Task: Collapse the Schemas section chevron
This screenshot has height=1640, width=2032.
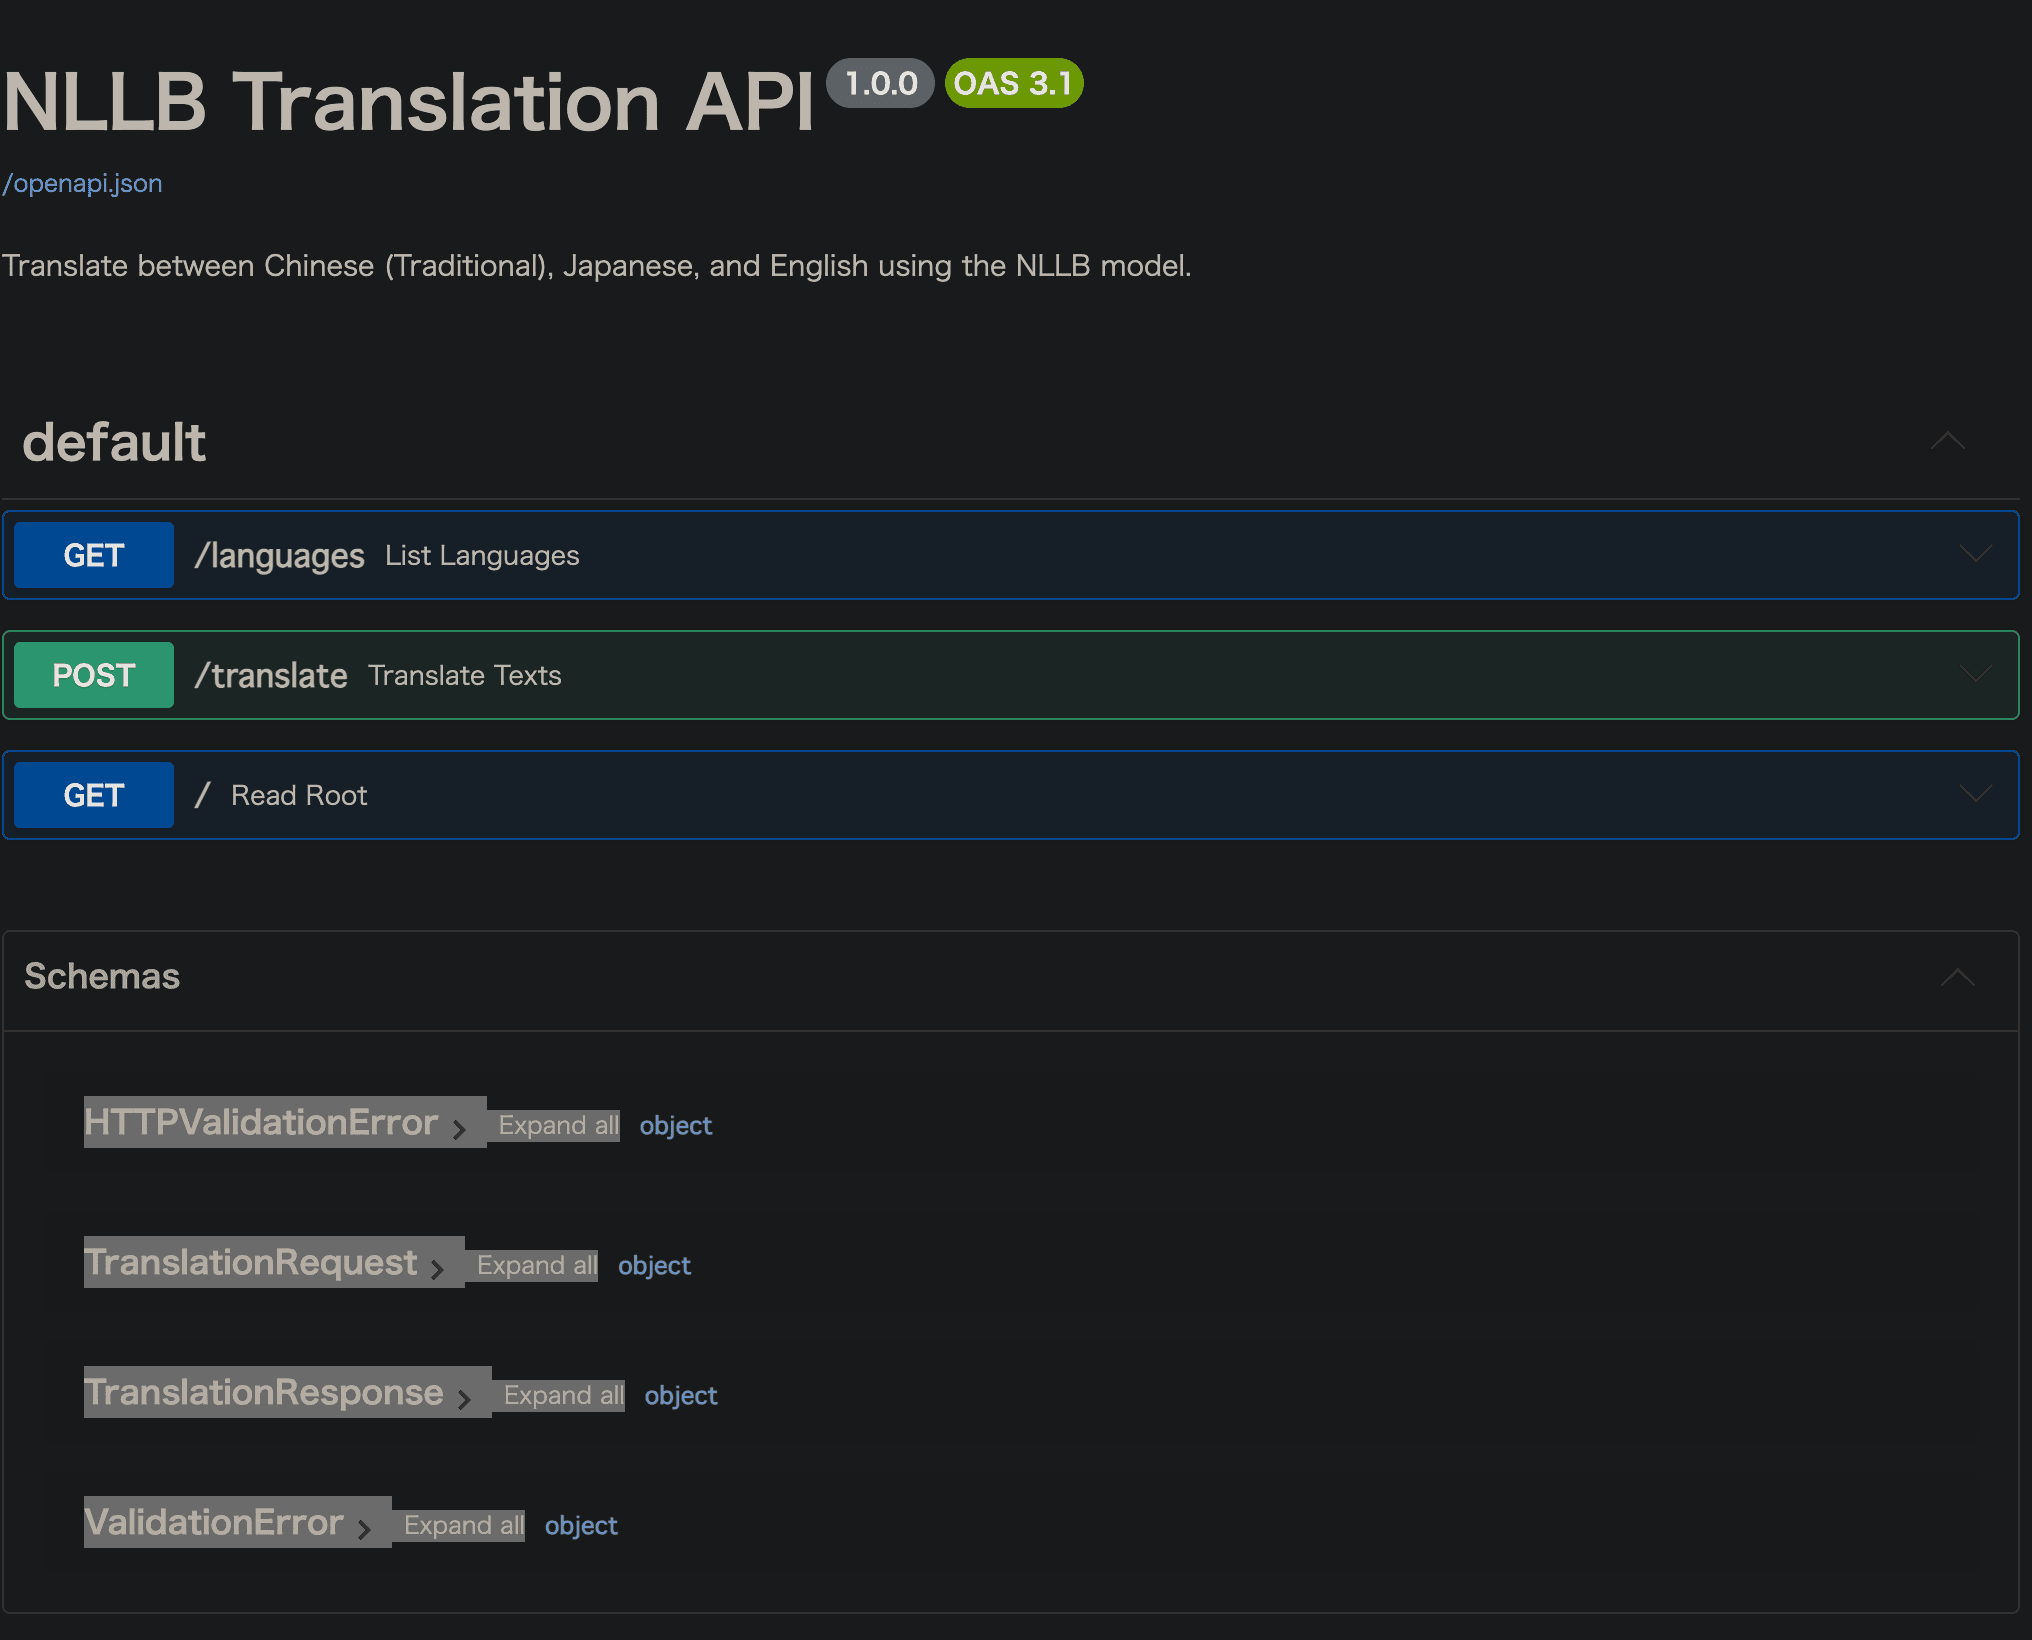Action: point(1957,977)
